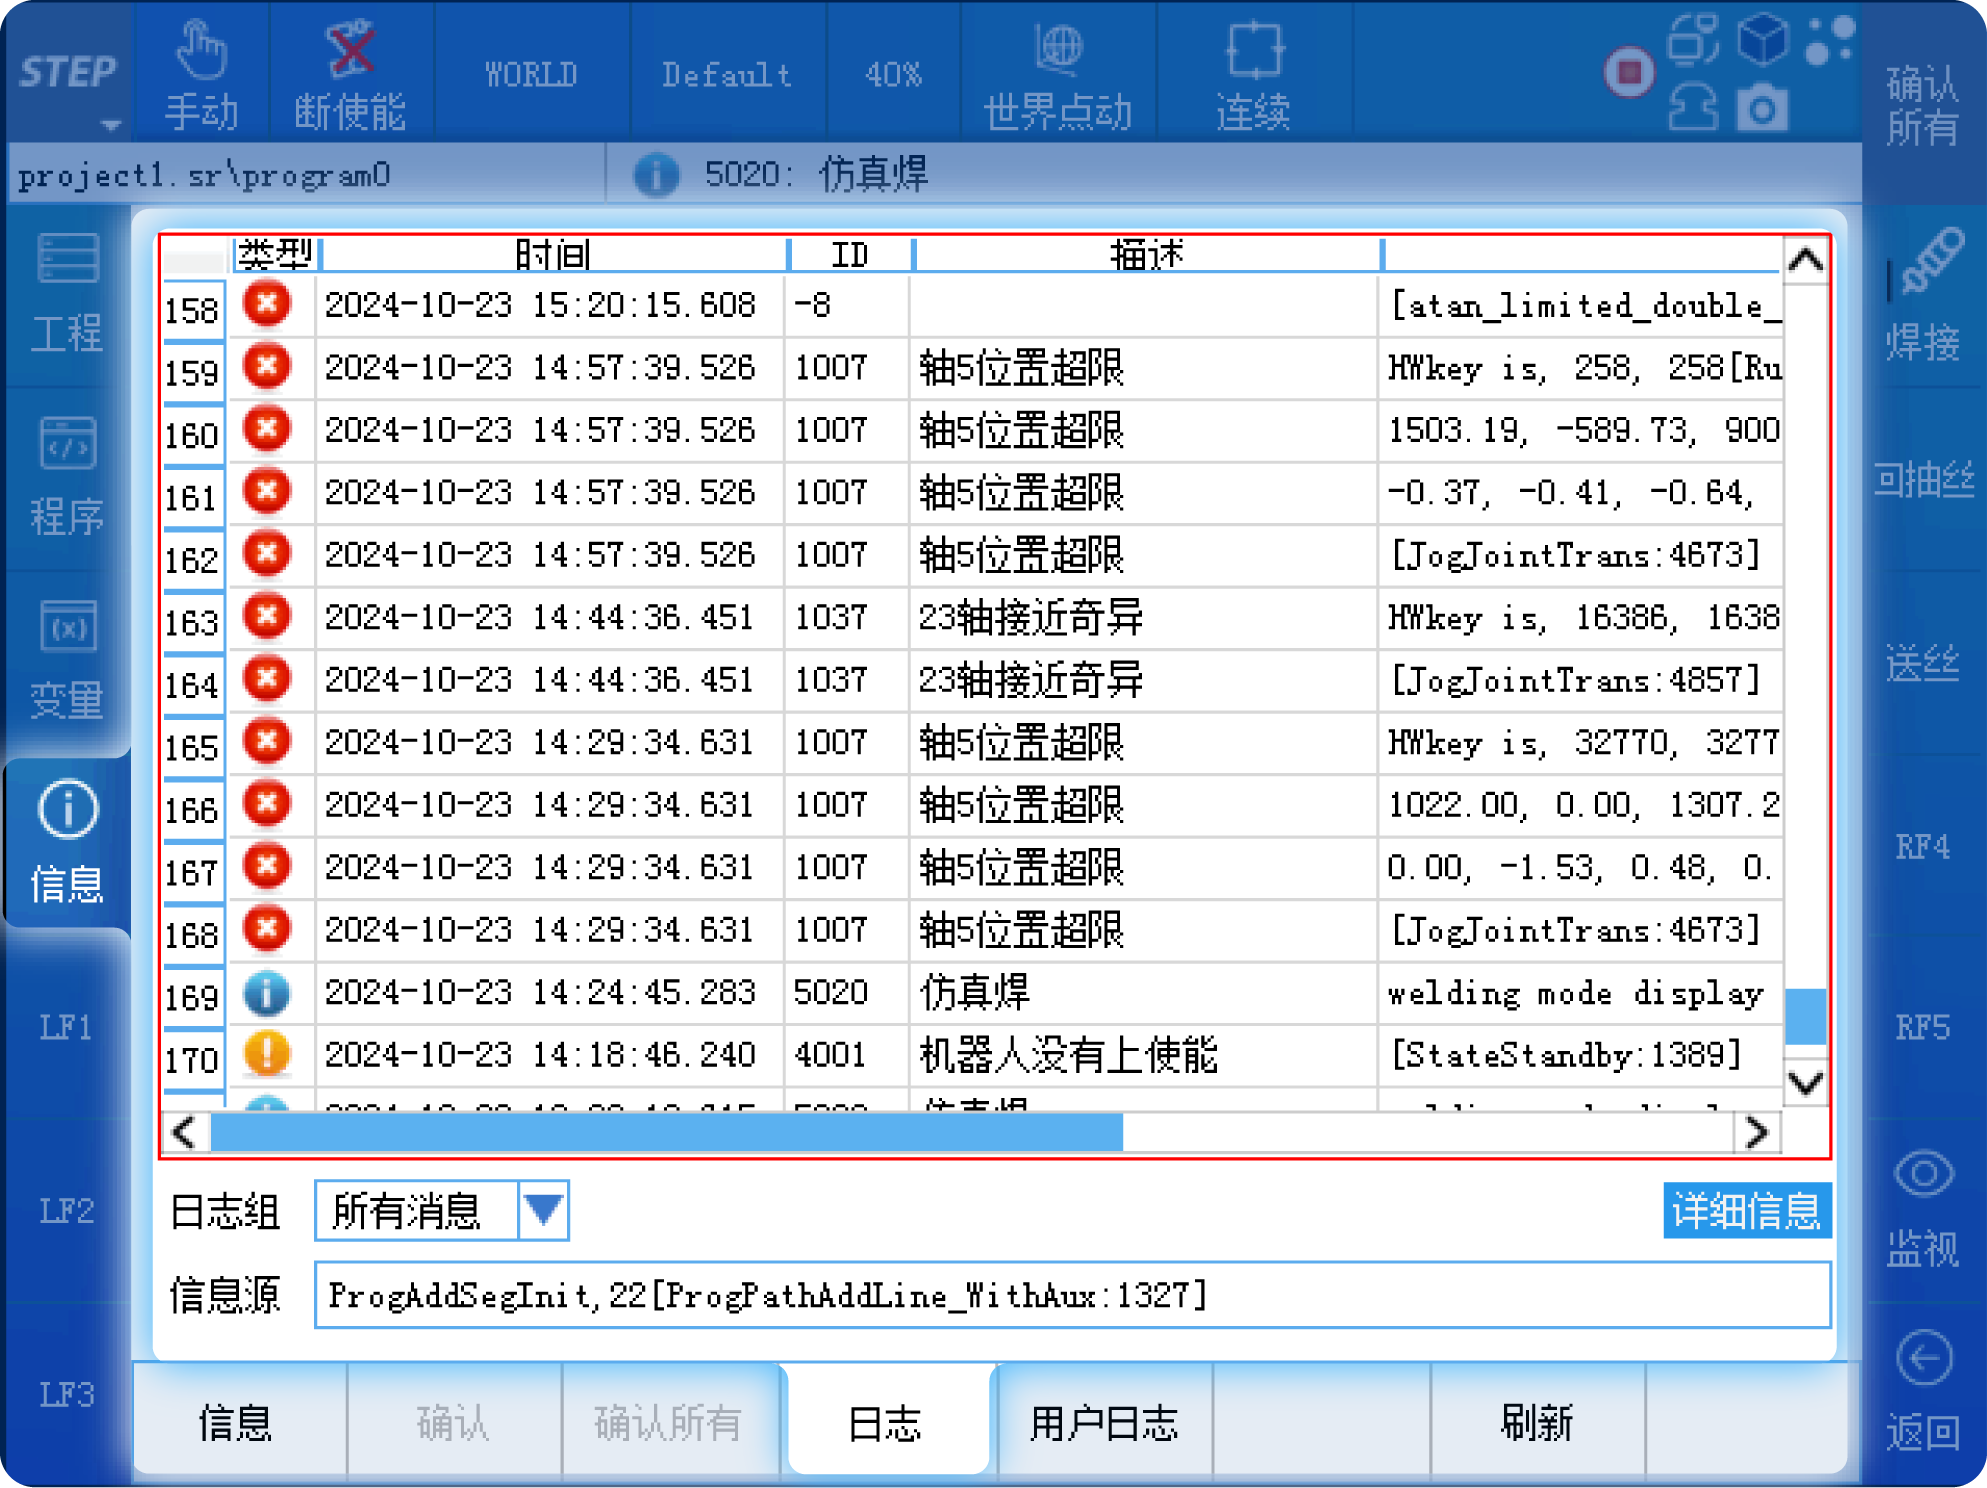Click the horizontal scrollbar left arrow

[185, 1133]
